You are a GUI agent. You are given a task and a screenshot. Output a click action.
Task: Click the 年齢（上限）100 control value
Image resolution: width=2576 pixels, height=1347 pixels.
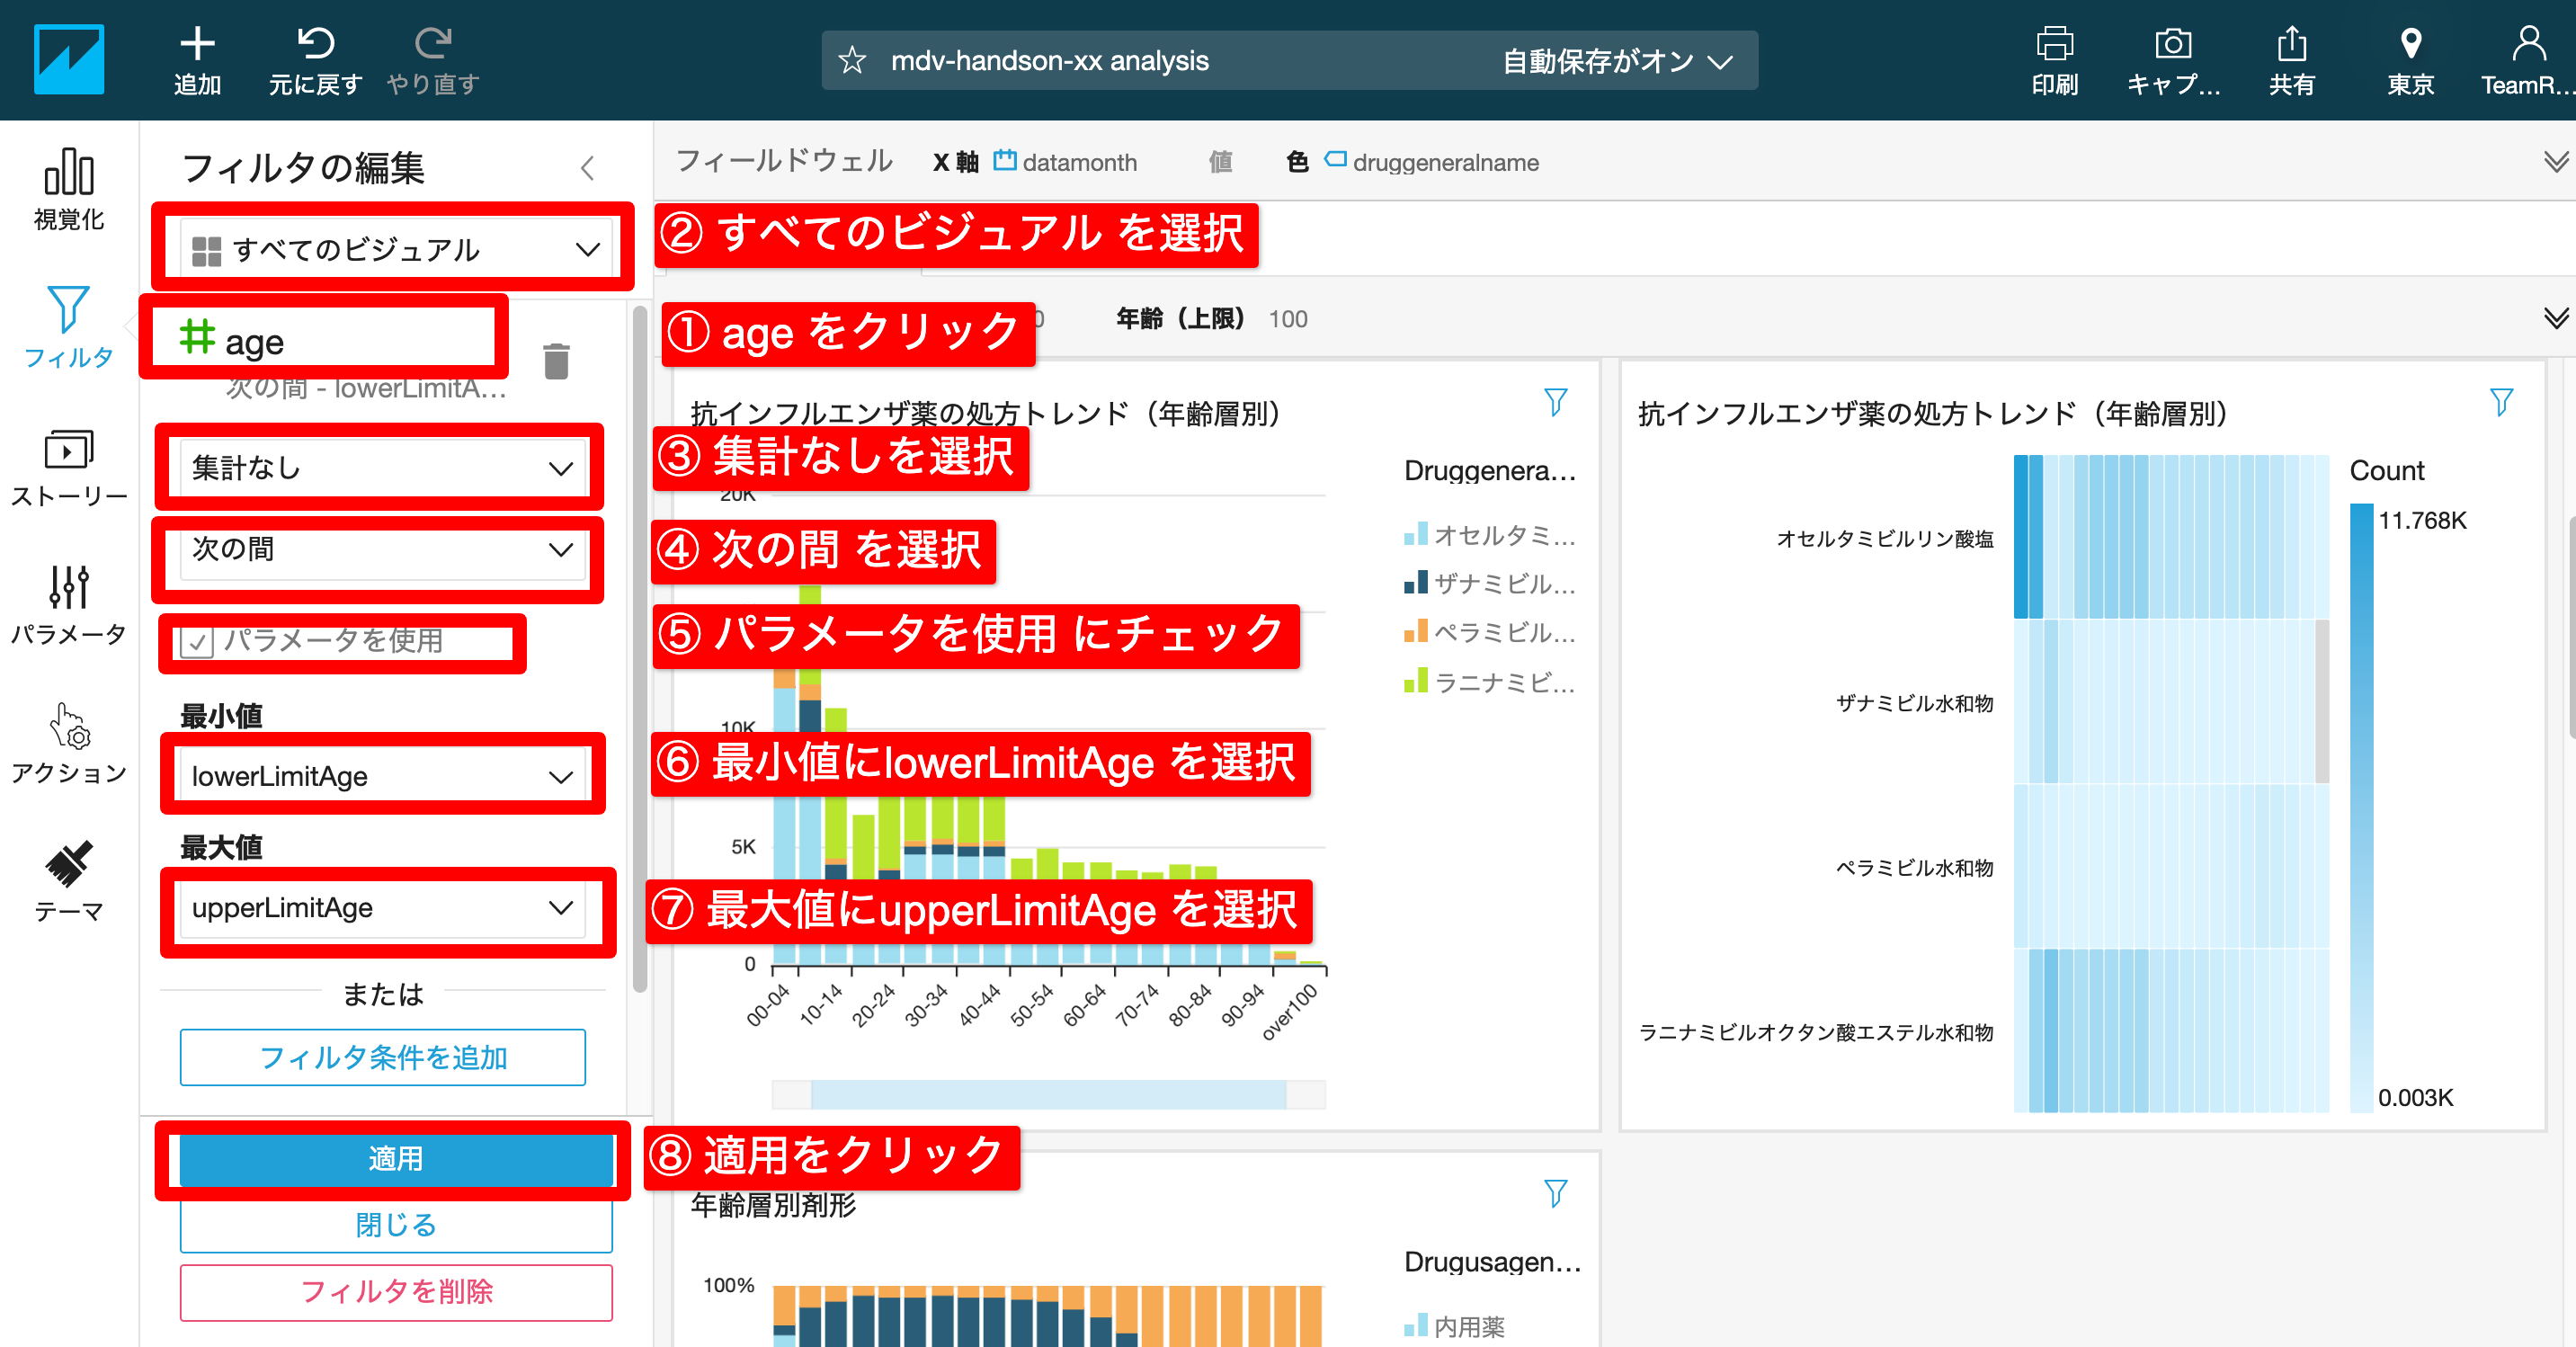[1288, 319]
